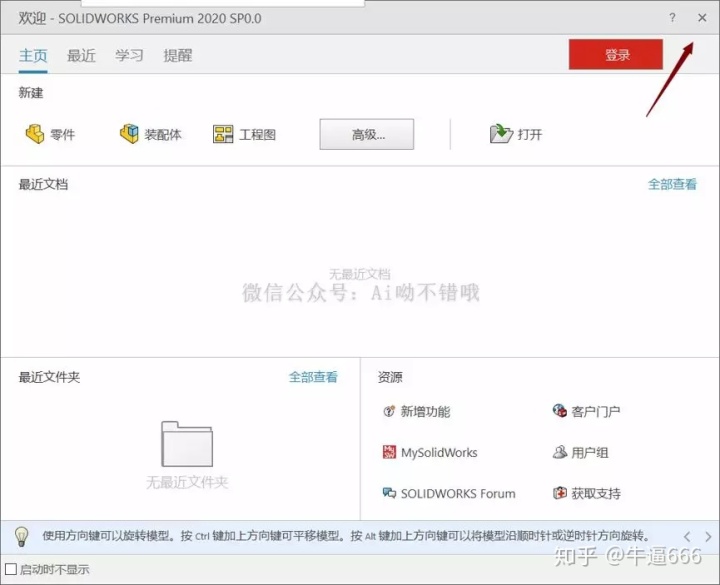Open the MySolidWorks resource
This screenshot has height=585, width=720.
point(430,453)
